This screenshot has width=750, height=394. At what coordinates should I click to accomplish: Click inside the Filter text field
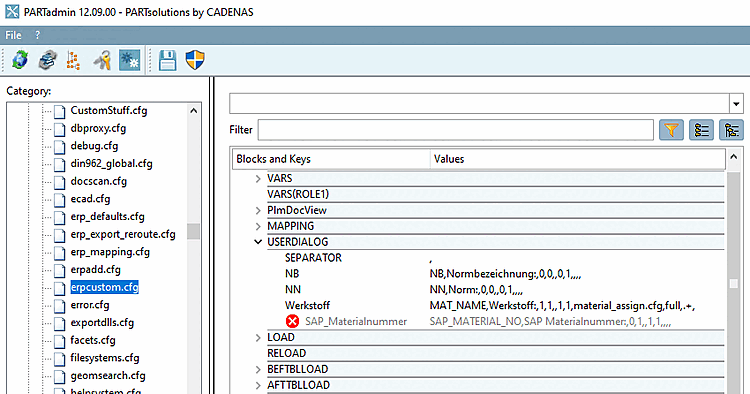tap(455, 130)
